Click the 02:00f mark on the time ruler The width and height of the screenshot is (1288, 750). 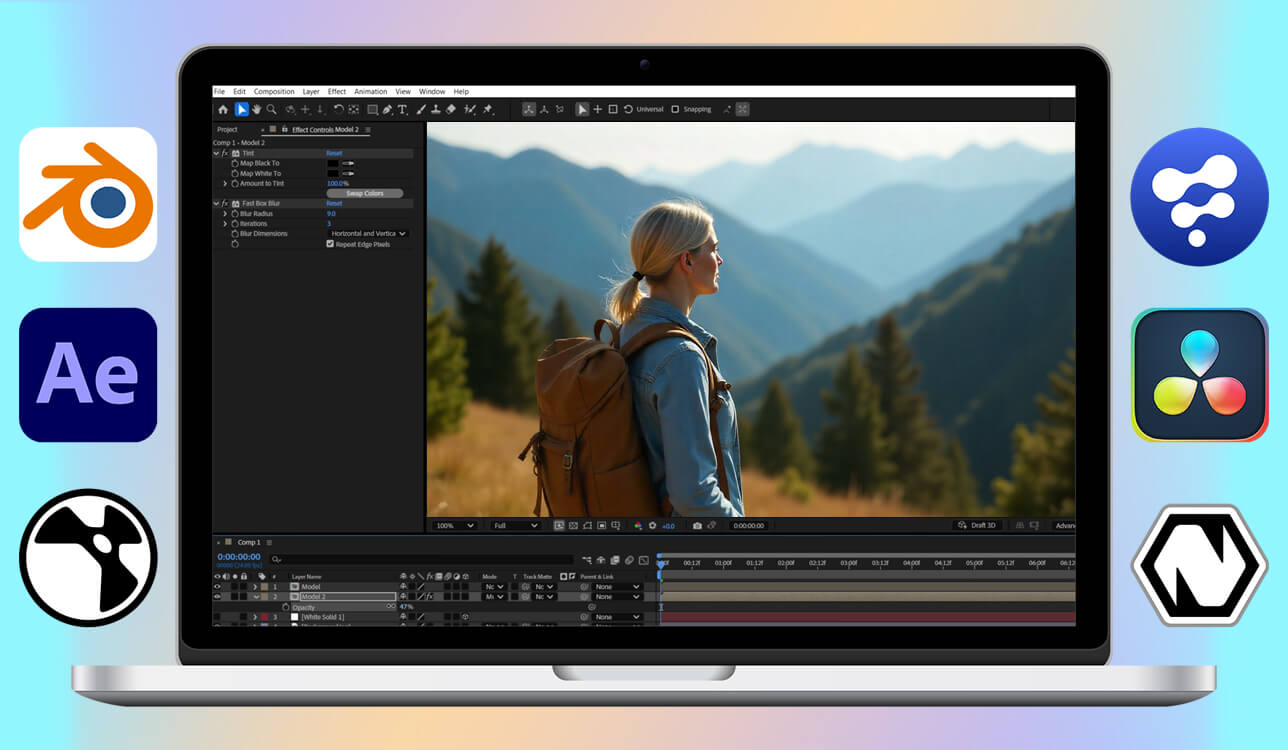(786, 563)
